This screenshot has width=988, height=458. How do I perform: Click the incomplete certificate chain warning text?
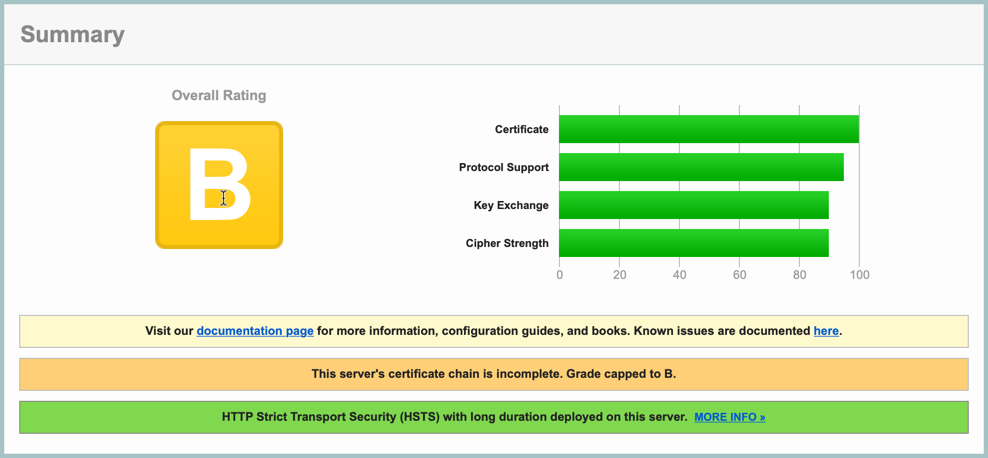point(493,374)
